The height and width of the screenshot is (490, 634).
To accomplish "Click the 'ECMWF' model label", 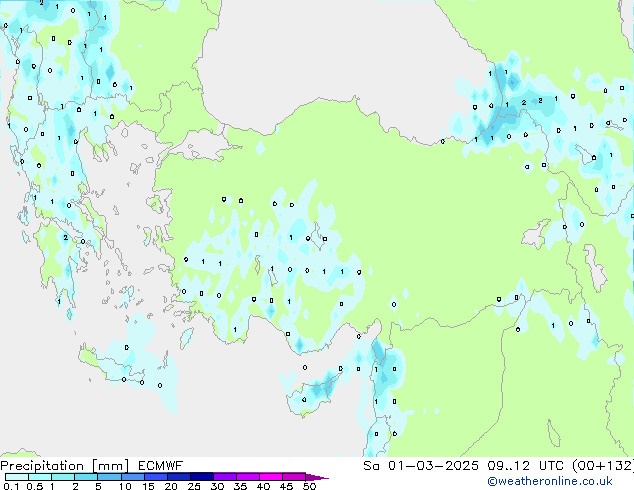I will [161, 466].
